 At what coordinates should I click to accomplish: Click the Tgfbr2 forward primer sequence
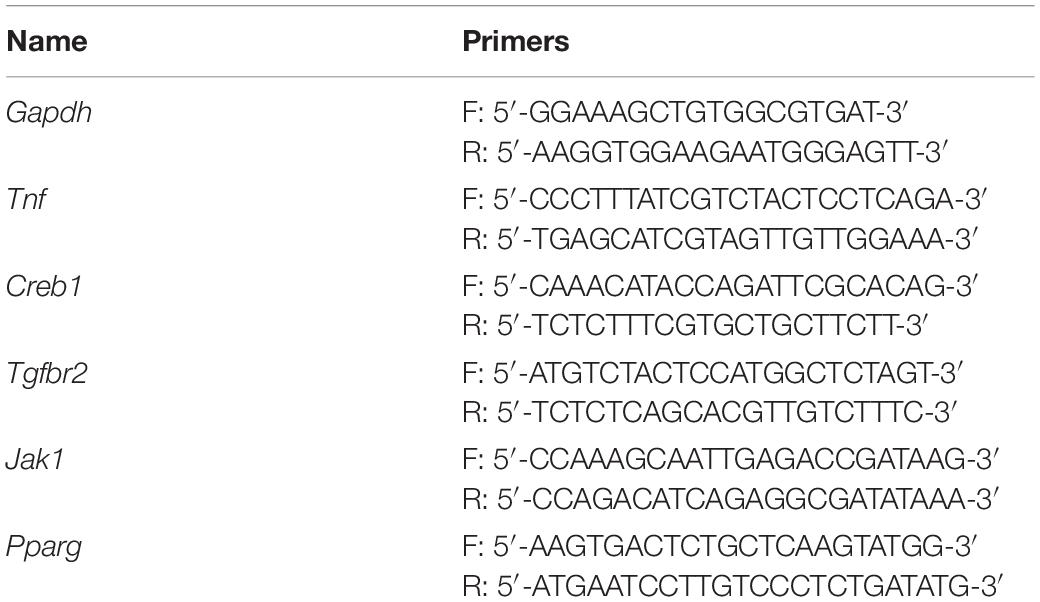pyautogui.click(x=712, y=373)
